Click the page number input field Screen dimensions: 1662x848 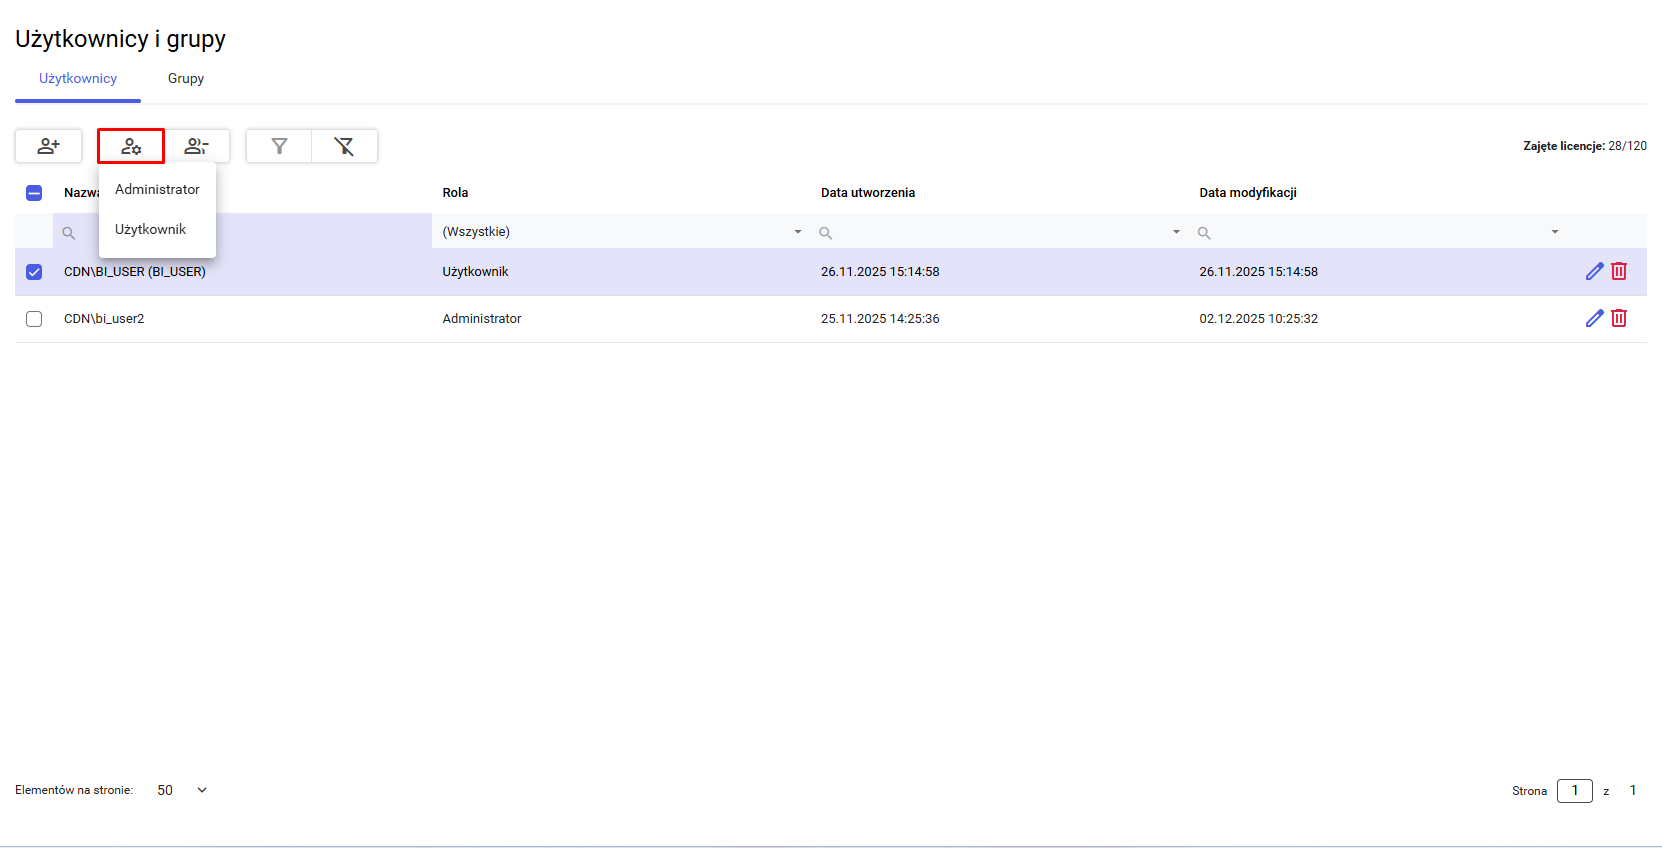click(1575, 791)
